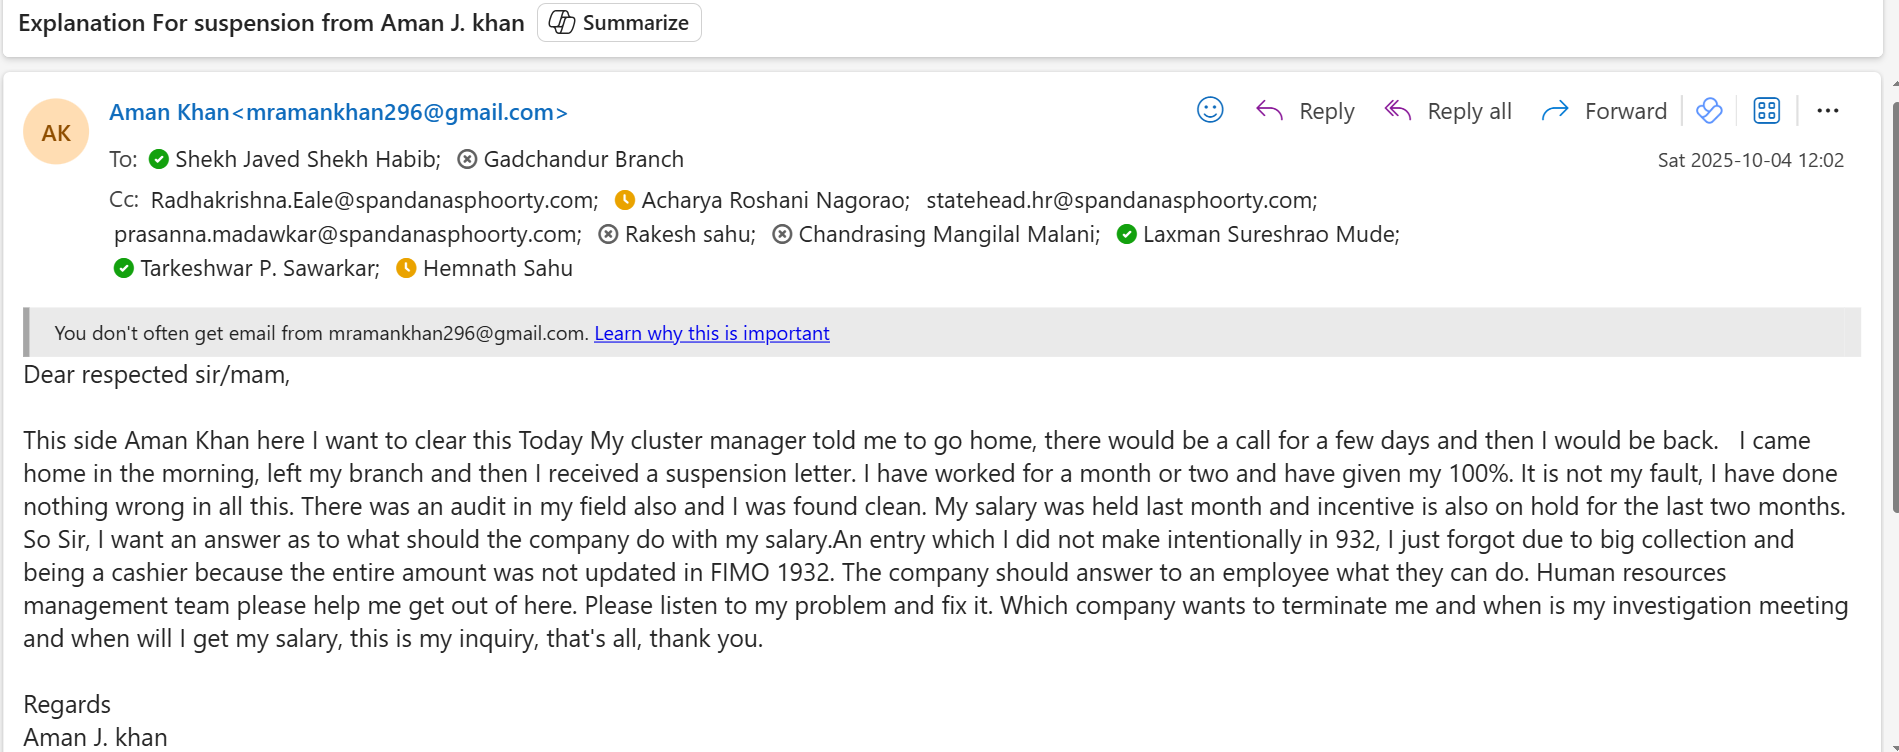Select Cc recipient Laxman Sureshrao Mude

pos(1269,234)
